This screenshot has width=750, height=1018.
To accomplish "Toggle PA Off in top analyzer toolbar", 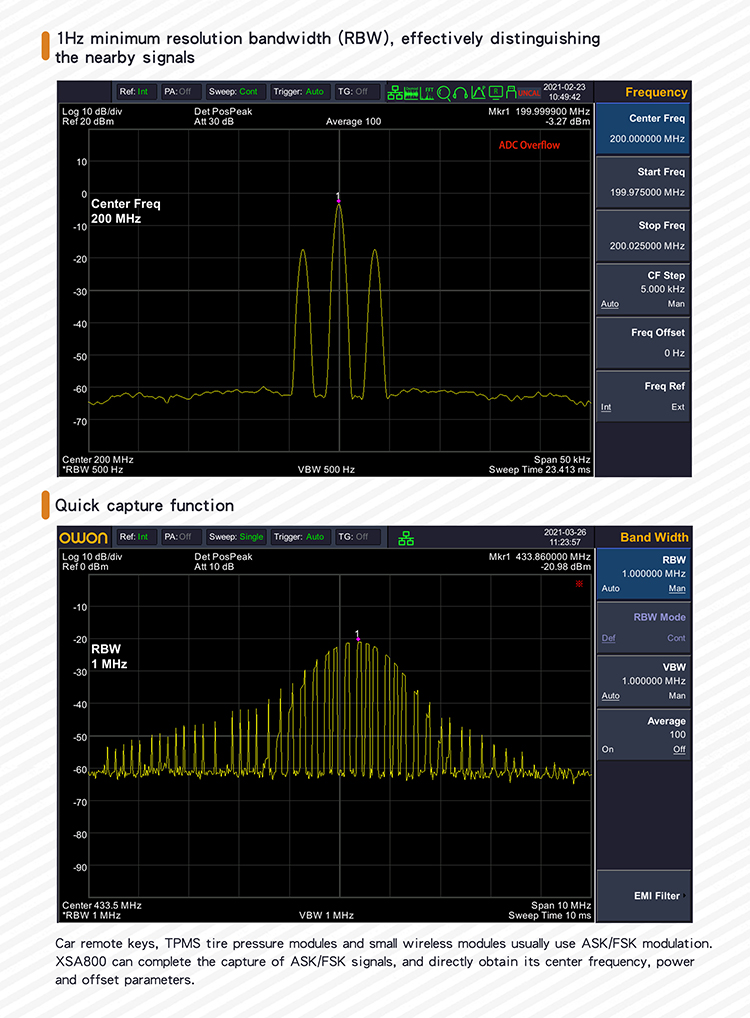I will pyautogui.click(x=177, y=91).
